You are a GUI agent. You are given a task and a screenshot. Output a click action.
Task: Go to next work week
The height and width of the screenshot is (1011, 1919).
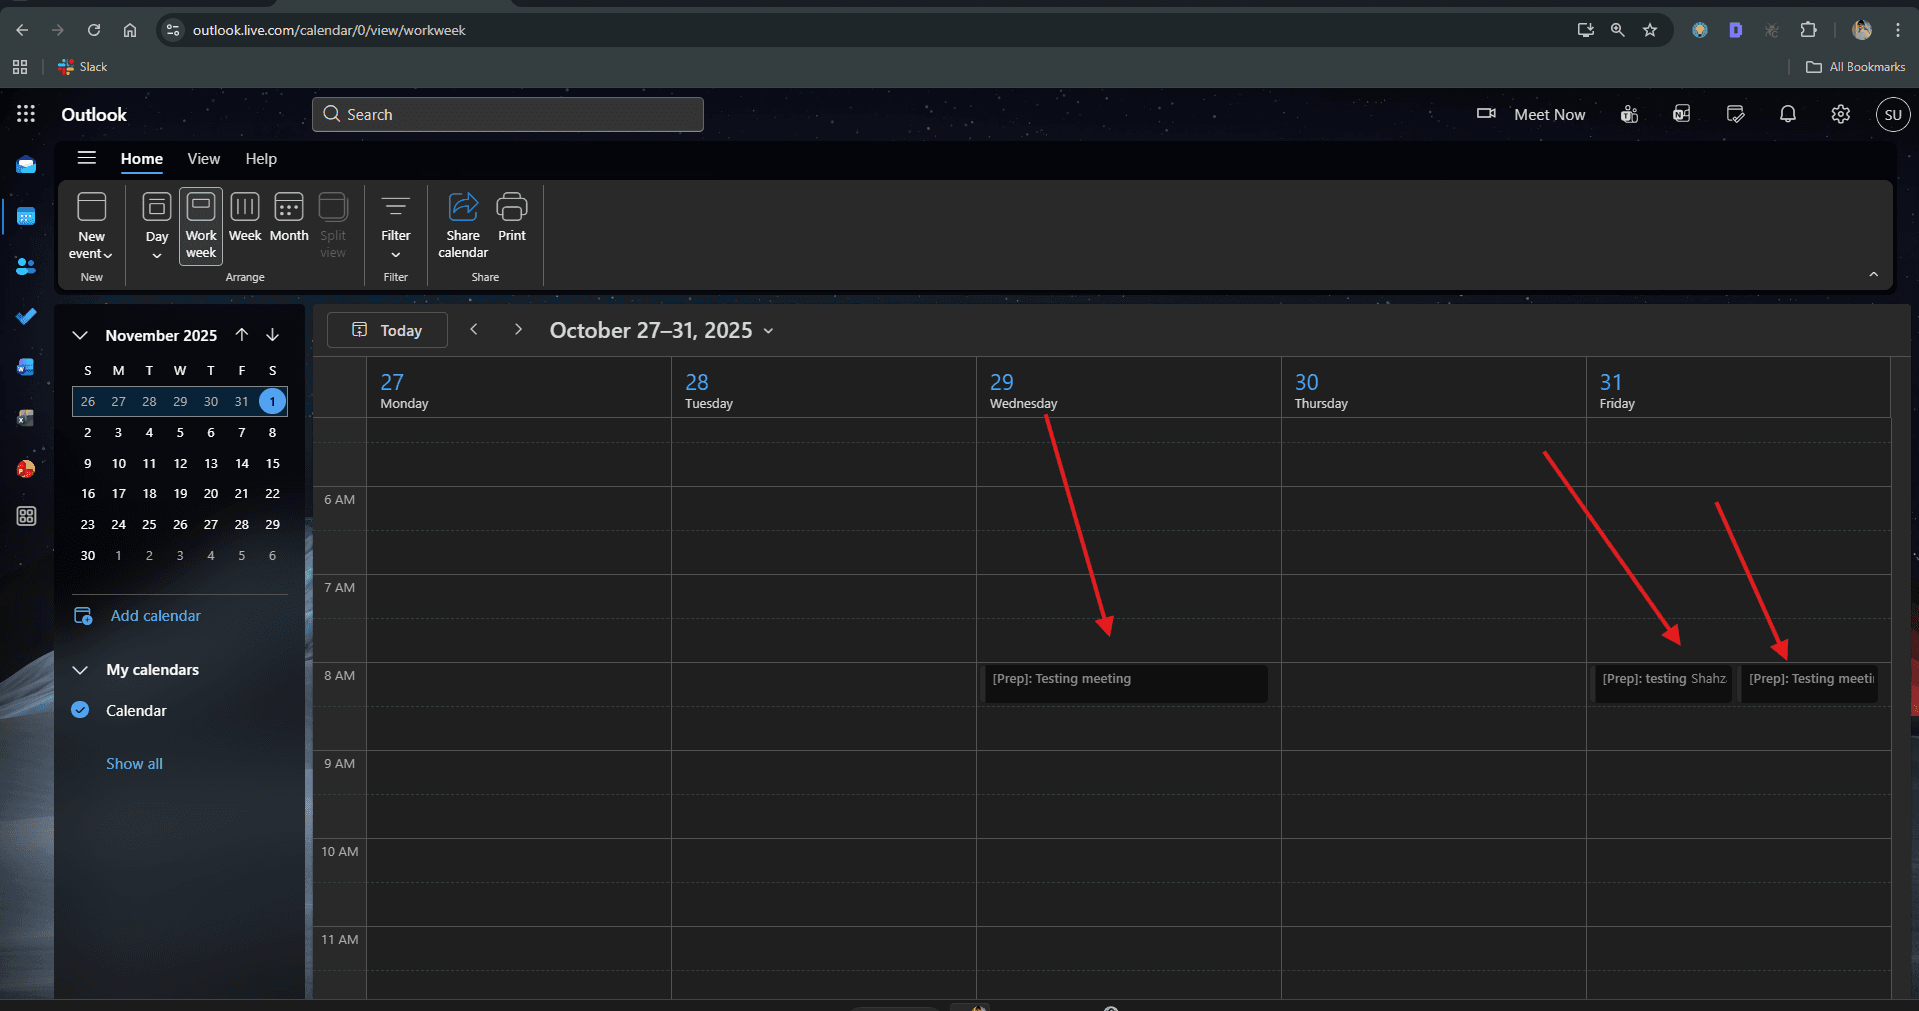[x=518, y=329]
